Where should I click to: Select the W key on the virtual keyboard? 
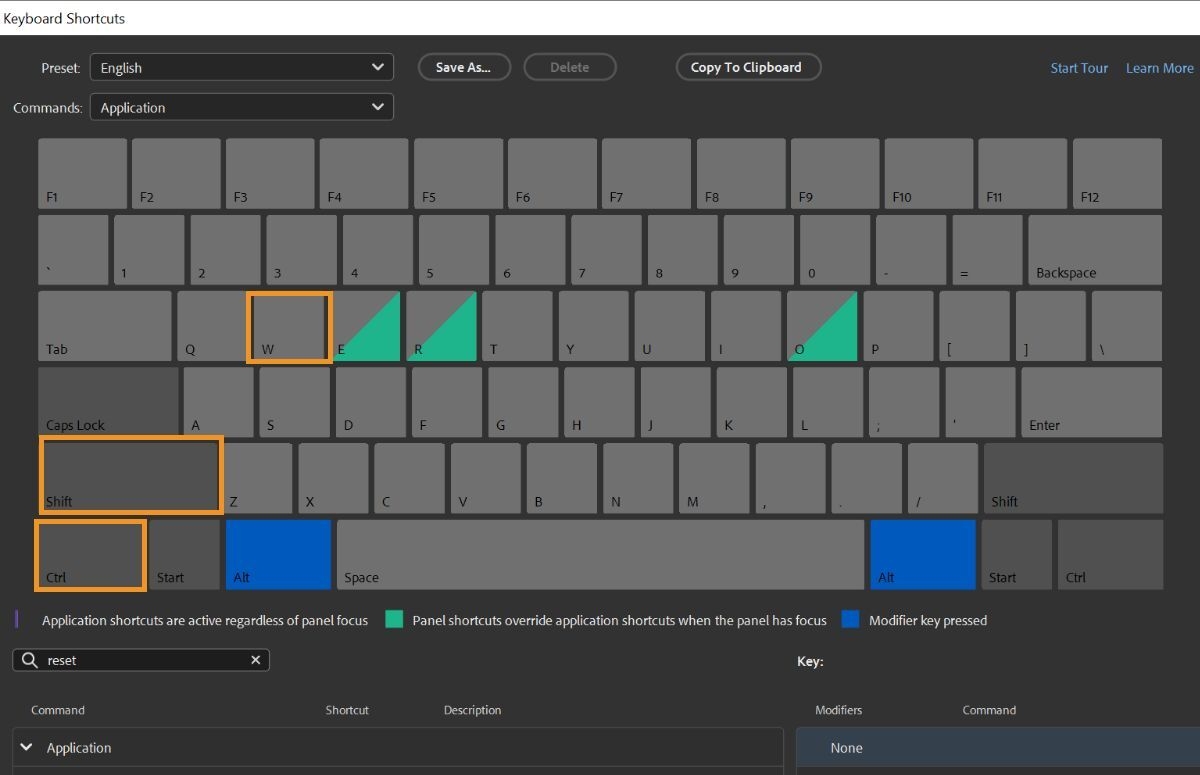click(x=289, y=325)
